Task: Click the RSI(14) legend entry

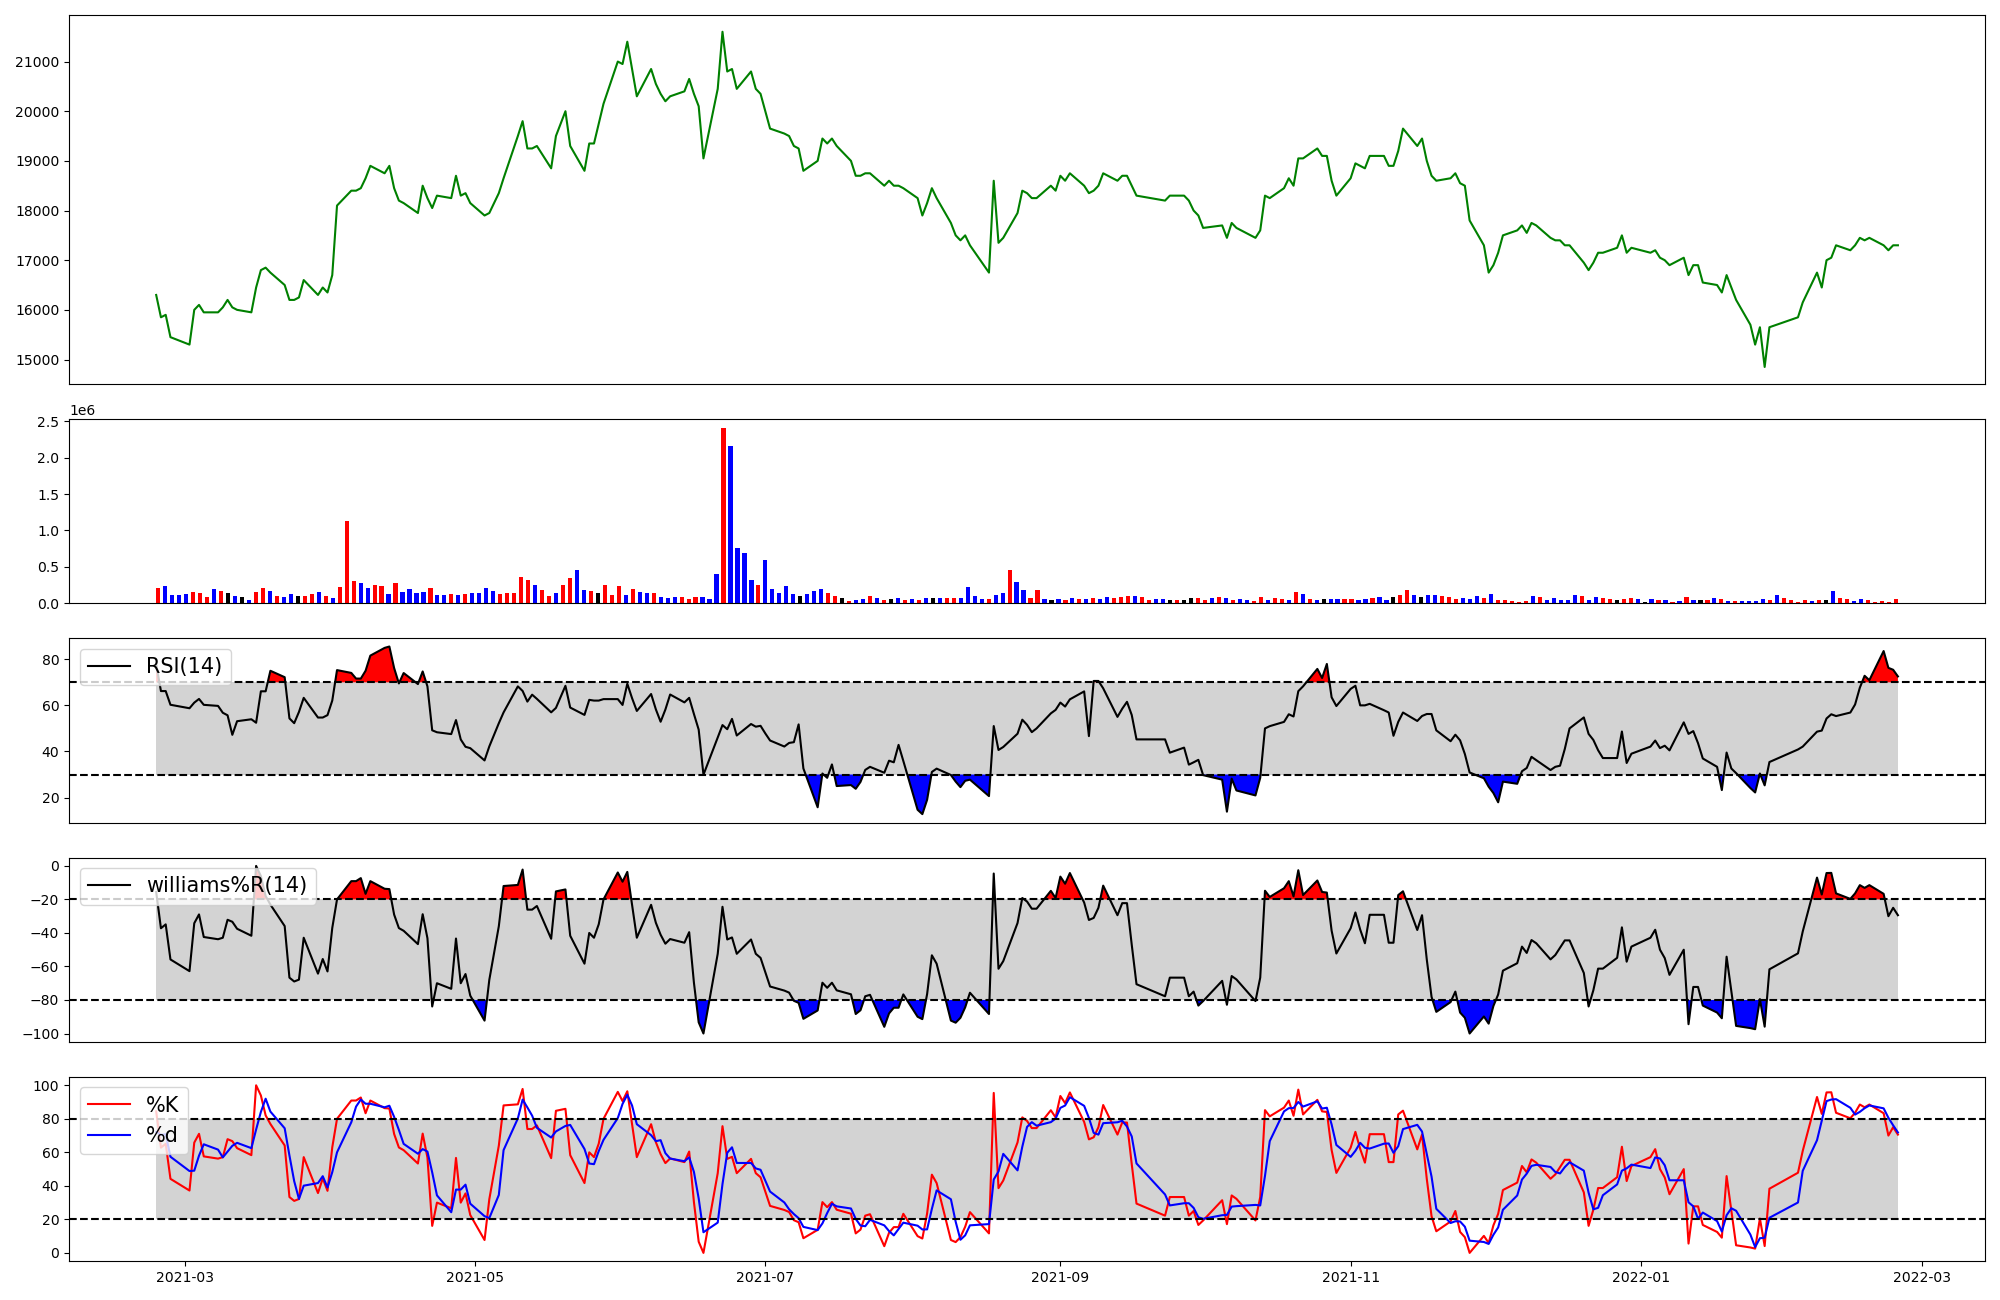Action: [x=183, y=666]
